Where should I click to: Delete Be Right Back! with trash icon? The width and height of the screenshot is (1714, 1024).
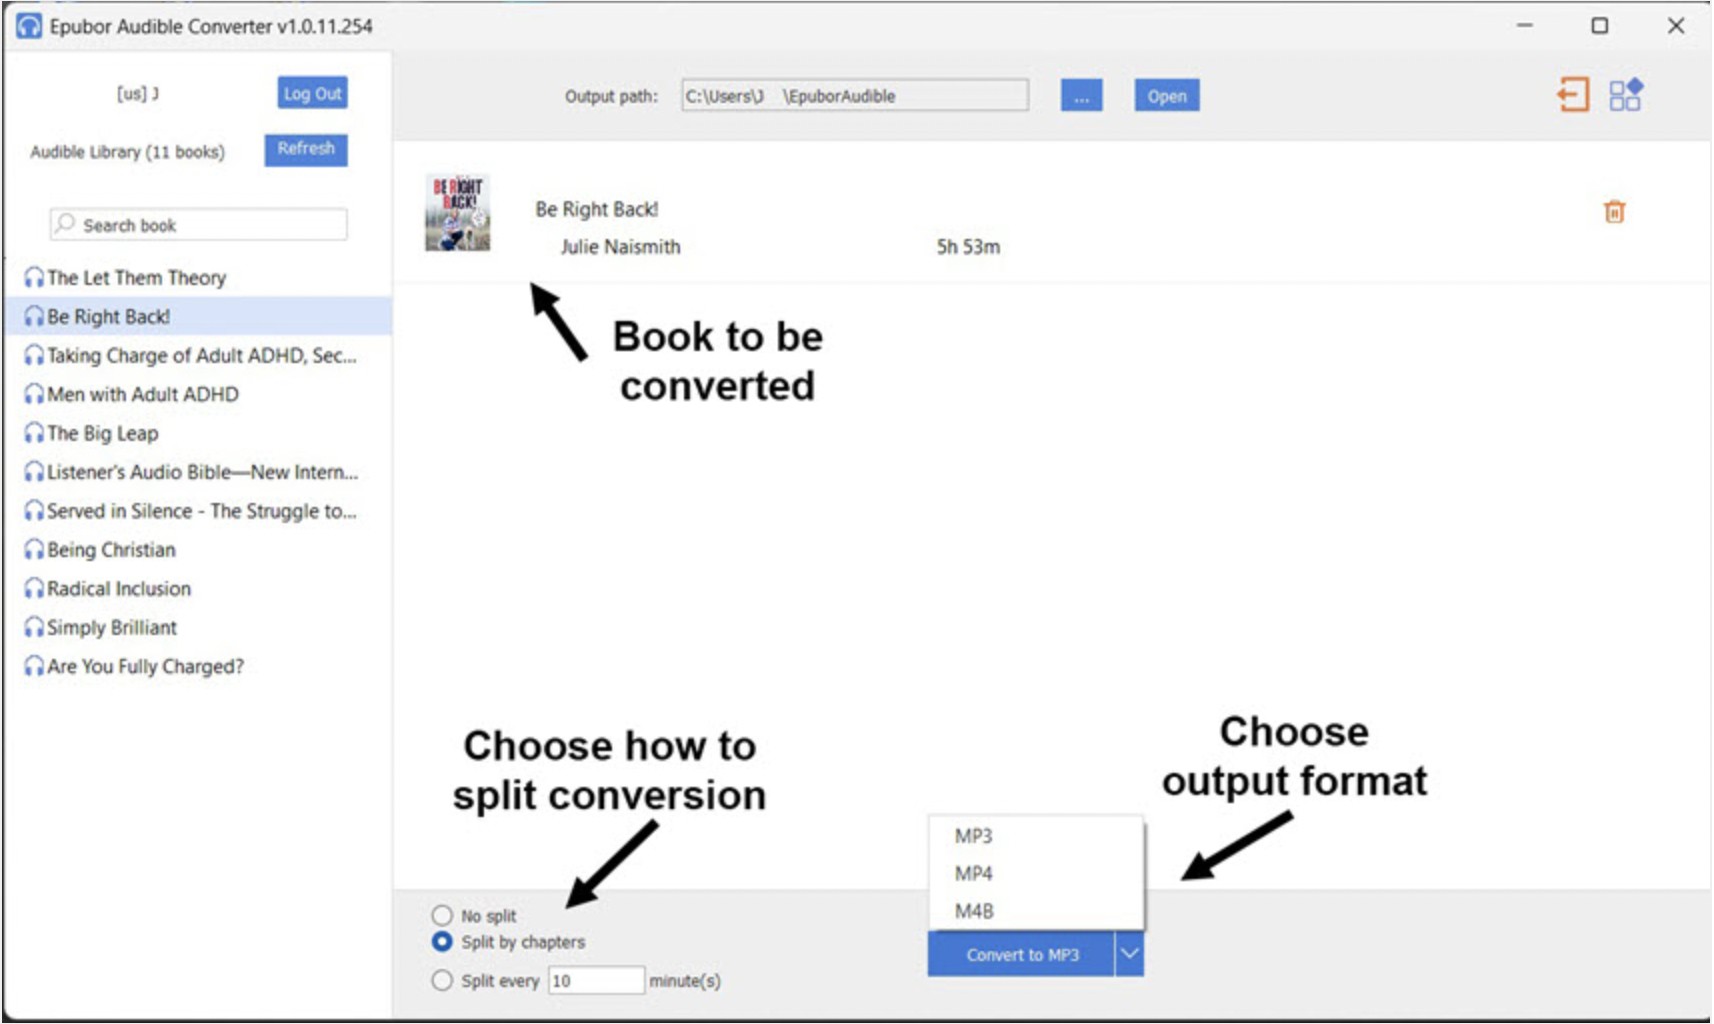tap(1614, 212)
